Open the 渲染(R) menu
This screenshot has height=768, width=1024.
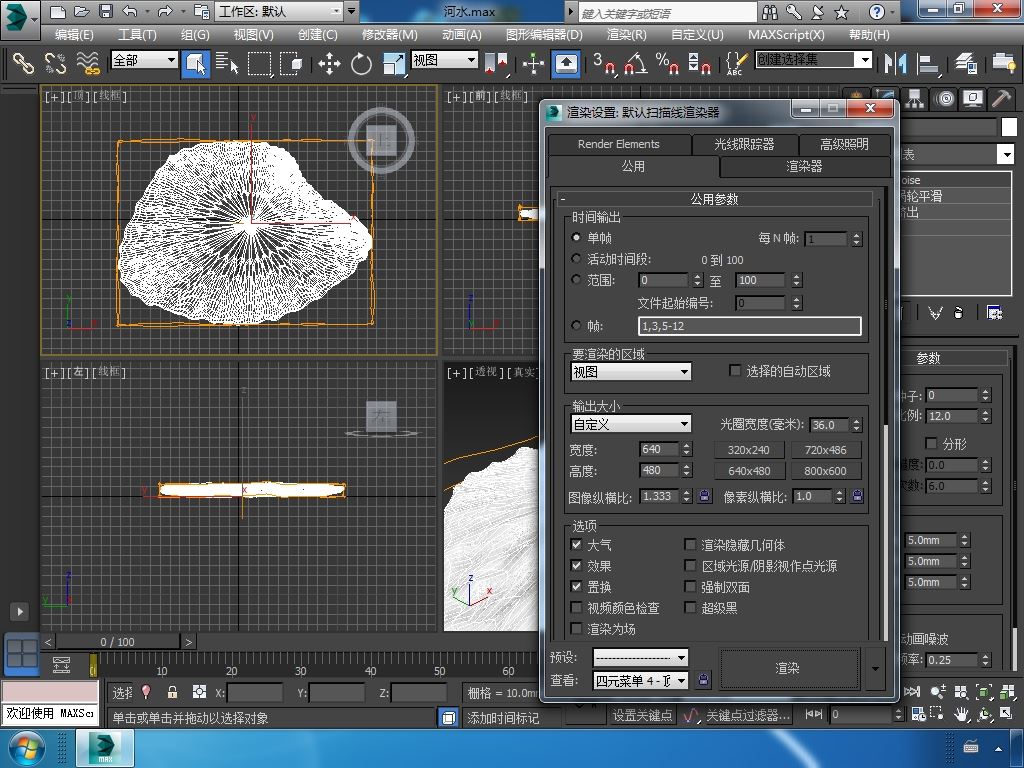click(x=626, y=35)
